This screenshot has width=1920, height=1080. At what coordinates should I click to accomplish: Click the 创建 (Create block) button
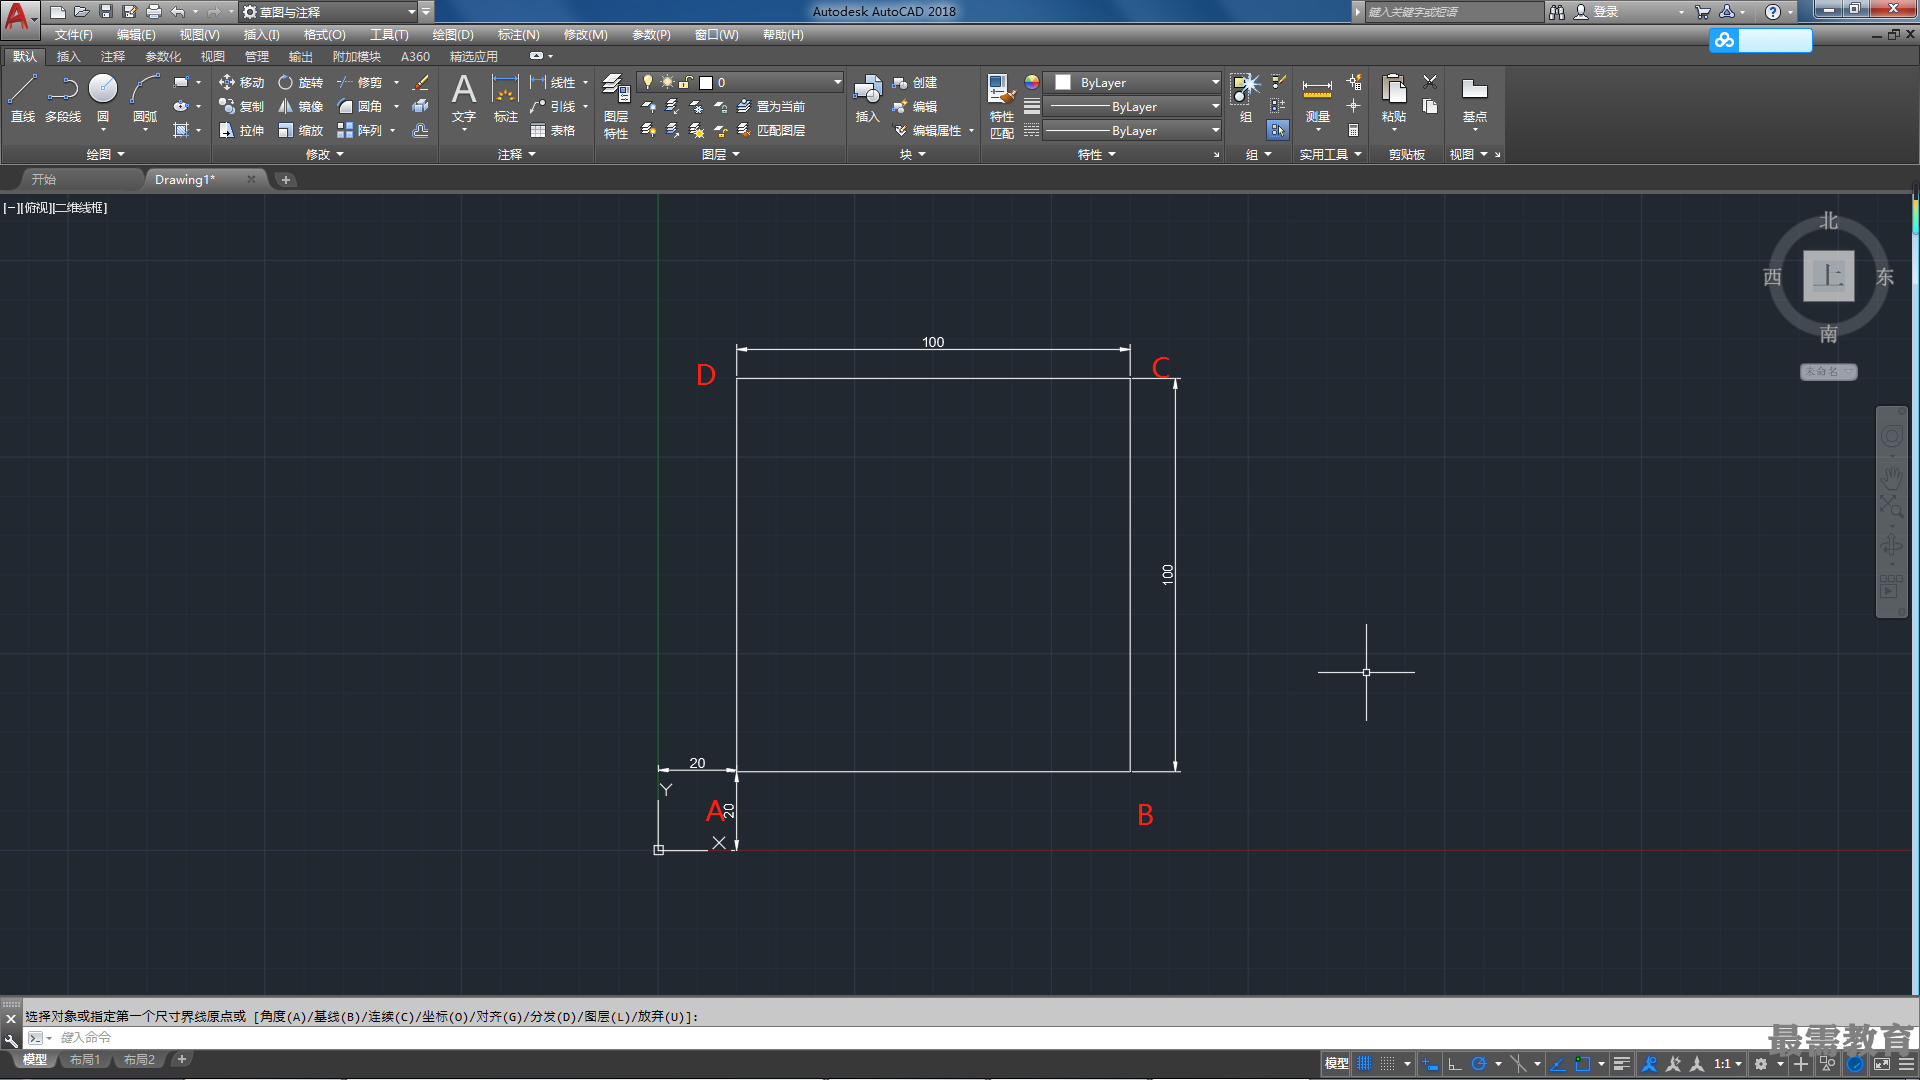click(x=915, y=82)
